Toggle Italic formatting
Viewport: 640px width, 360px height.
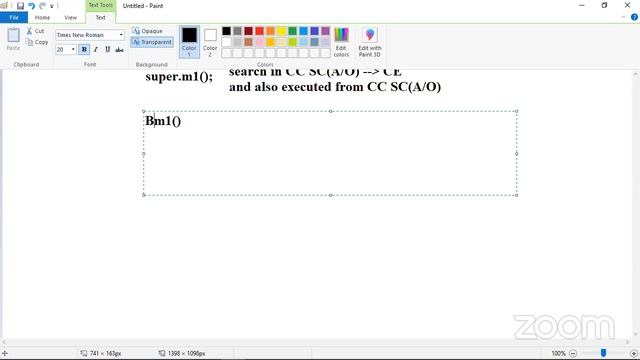[x=96, y=49]
